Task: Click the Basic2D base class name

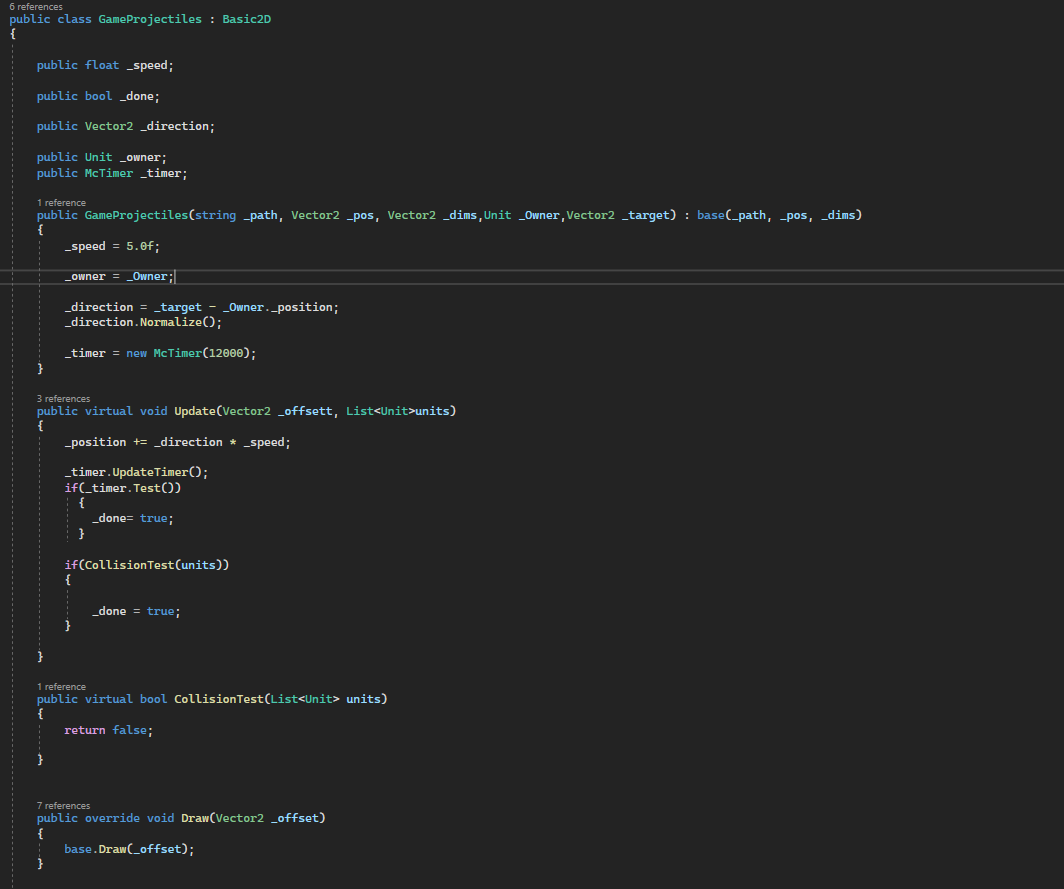Action: (246, 19)
